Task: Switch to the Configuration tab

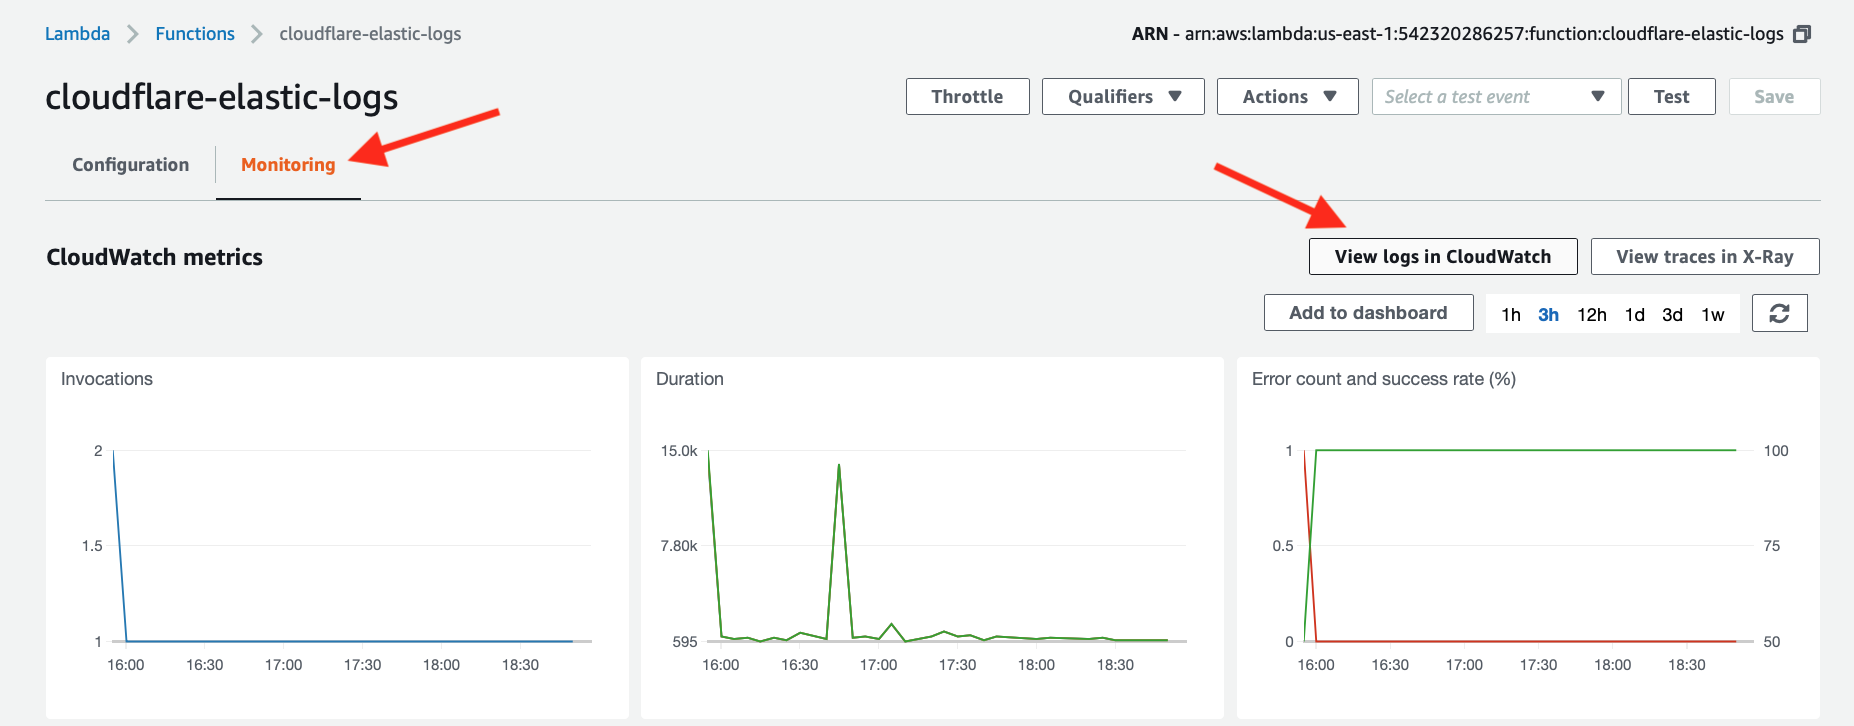Action: click(130, 165)
